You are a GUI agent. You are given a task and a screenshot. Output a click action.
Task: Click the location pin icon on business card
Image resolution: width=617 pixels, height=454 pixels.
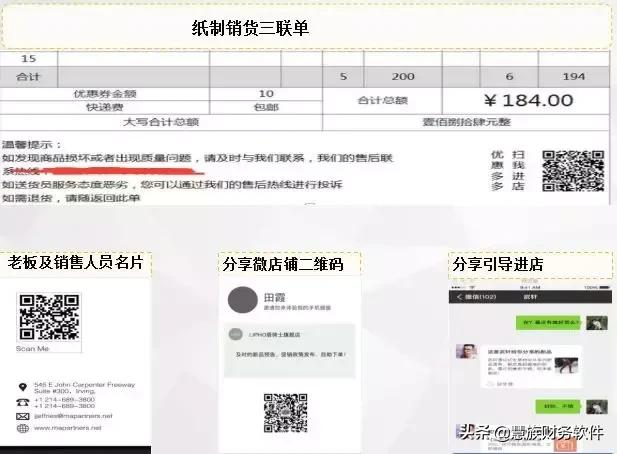(x=23, y=388)
